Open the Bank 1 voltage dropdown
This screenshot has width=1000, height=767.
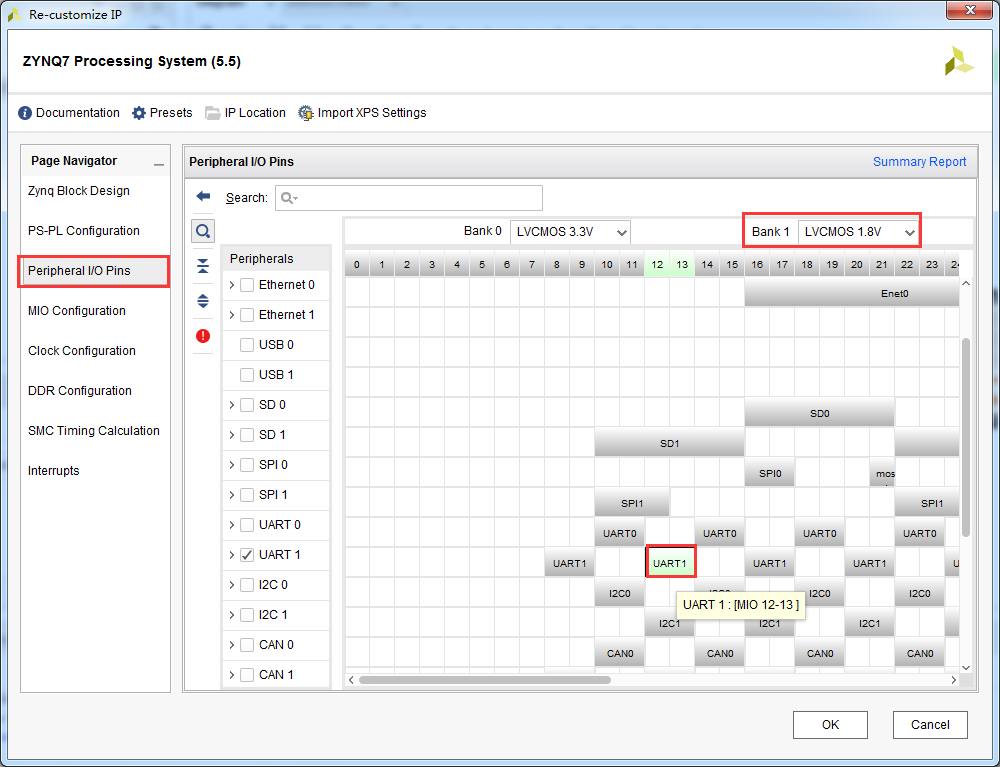coord(858,232)
